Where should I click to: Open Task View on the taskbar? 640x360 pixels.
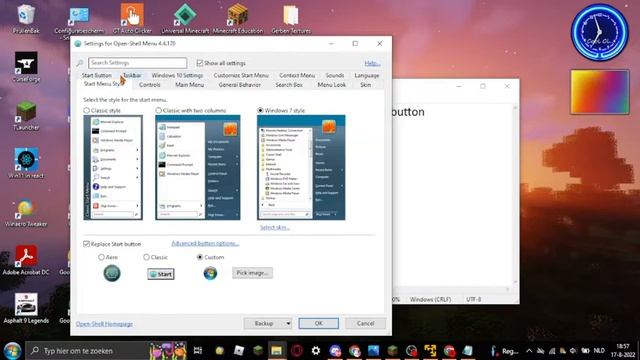click(198, 351)
